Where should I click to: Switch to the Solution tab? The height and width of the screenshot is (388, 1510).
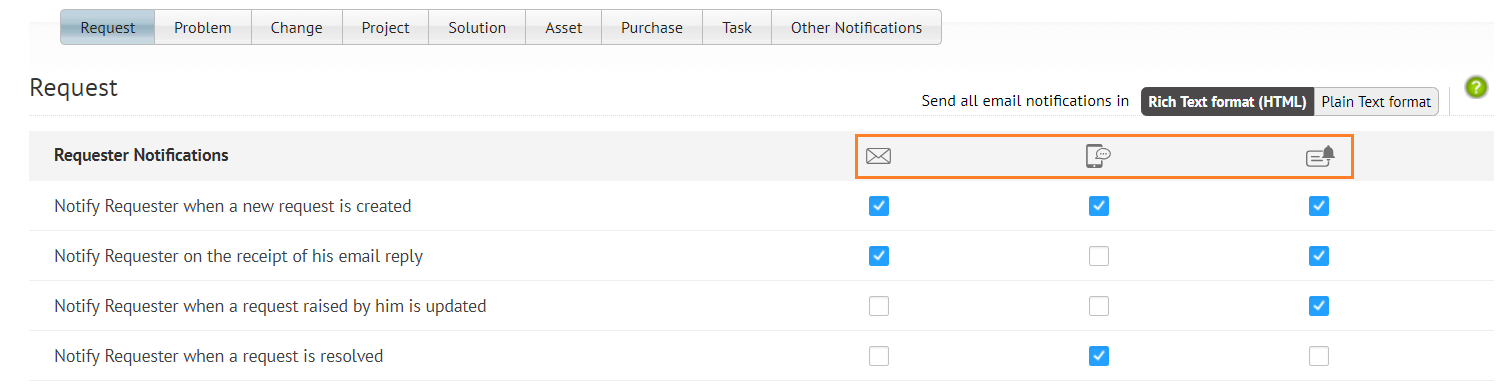click(x=477, y=28)
